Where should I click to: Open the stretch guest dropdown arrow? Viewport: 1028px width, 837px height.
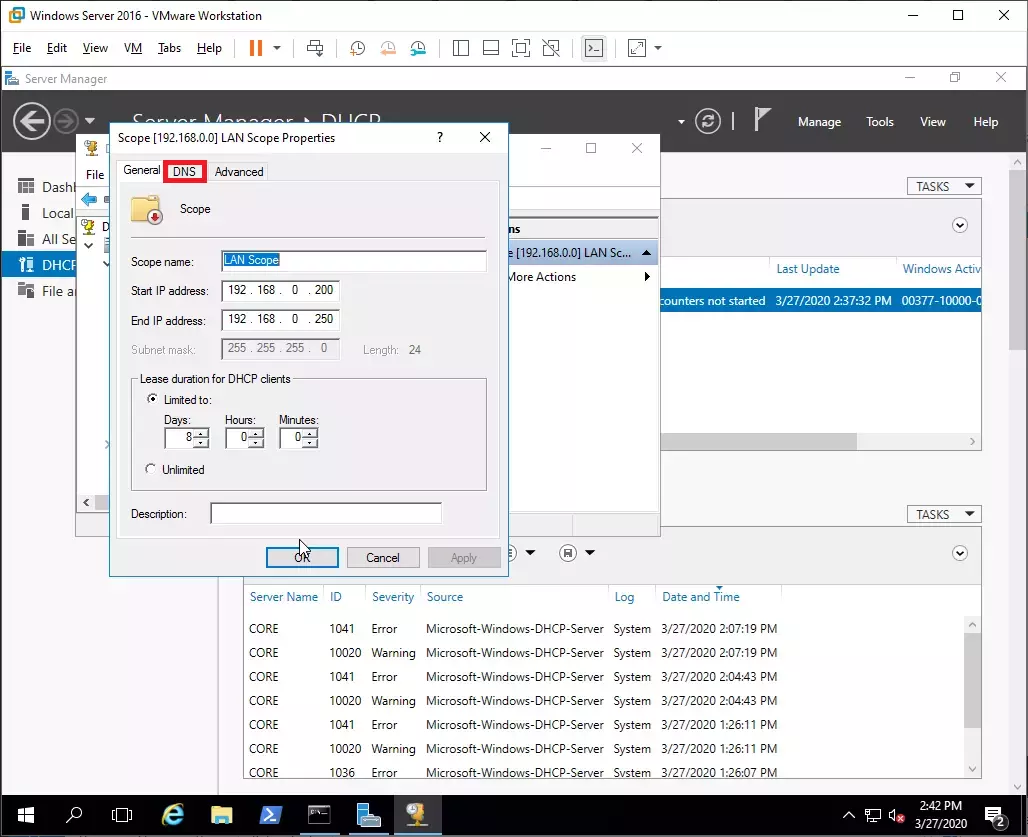pyautogui.click(x=658, y=48)
